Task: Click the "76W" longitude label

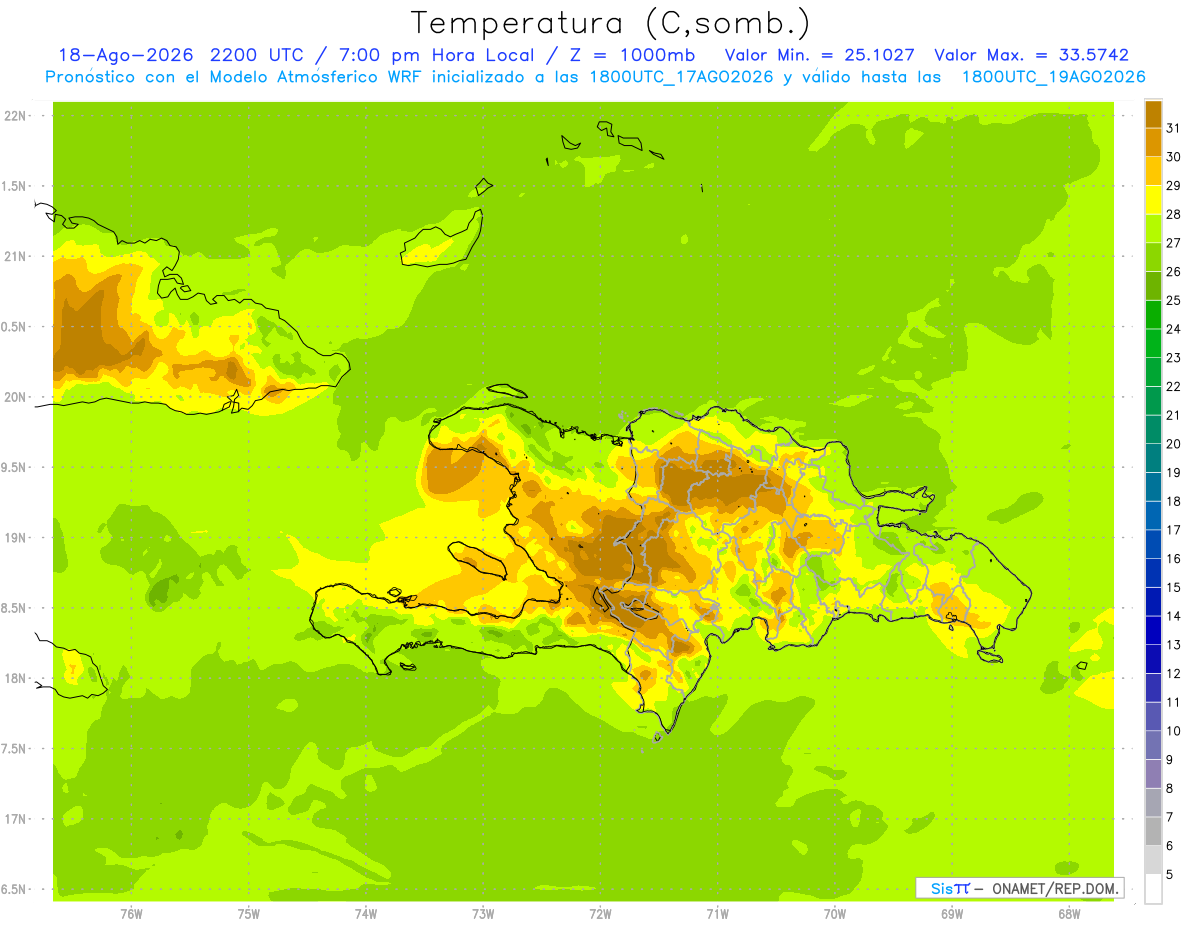Action: coord(131,914)
